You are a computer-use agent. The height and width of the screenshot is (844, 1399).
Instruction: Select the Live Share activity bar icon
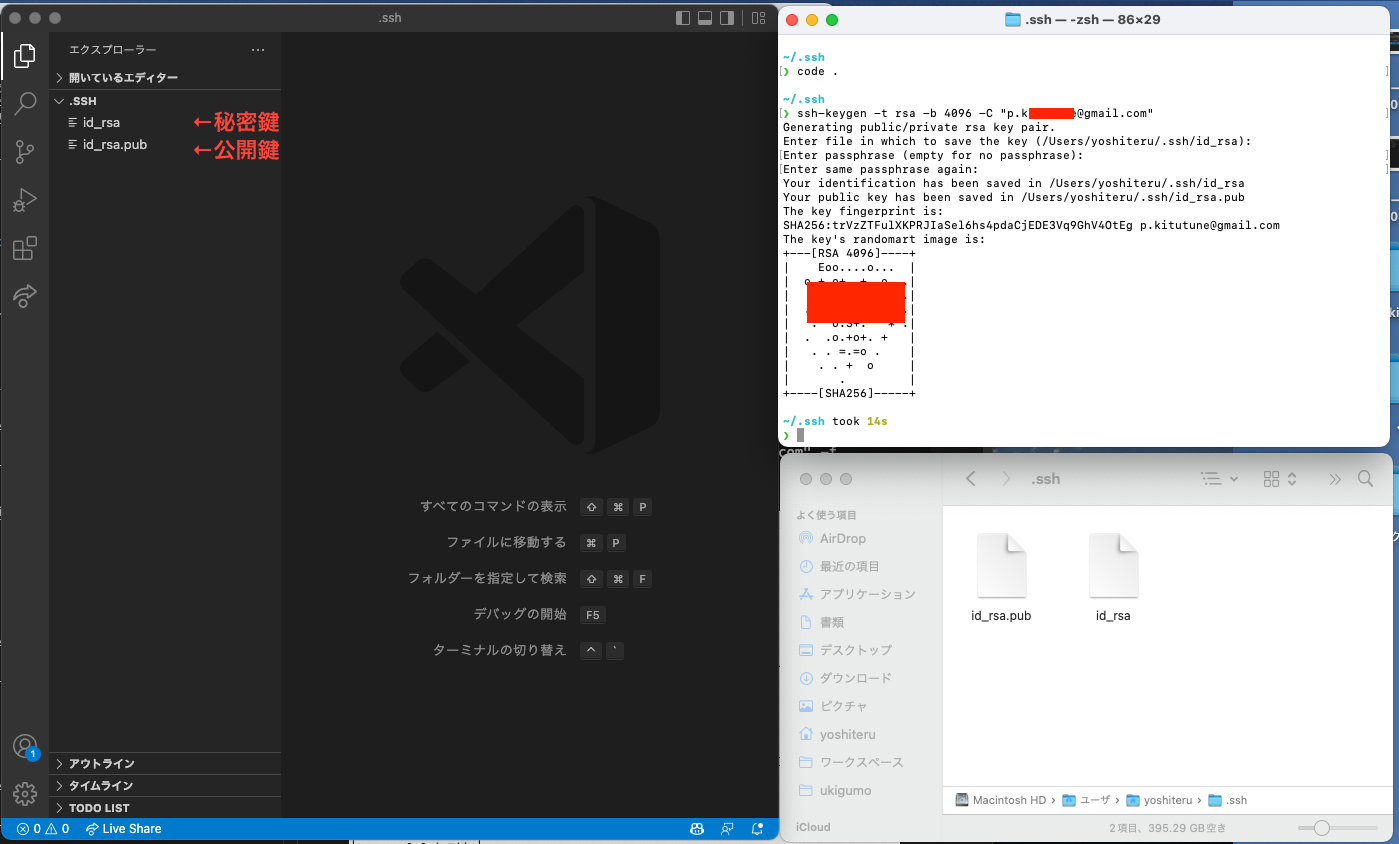coord(24,295)
